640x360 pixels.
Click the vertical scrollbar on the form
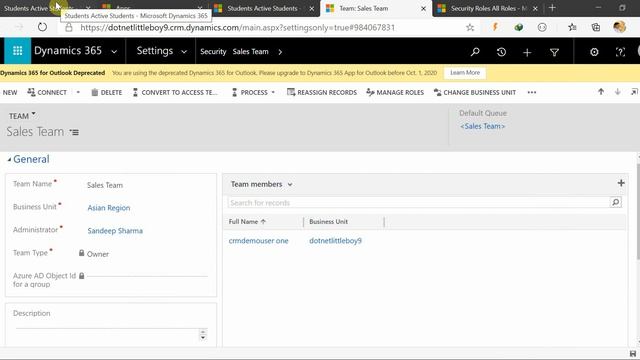638,211
